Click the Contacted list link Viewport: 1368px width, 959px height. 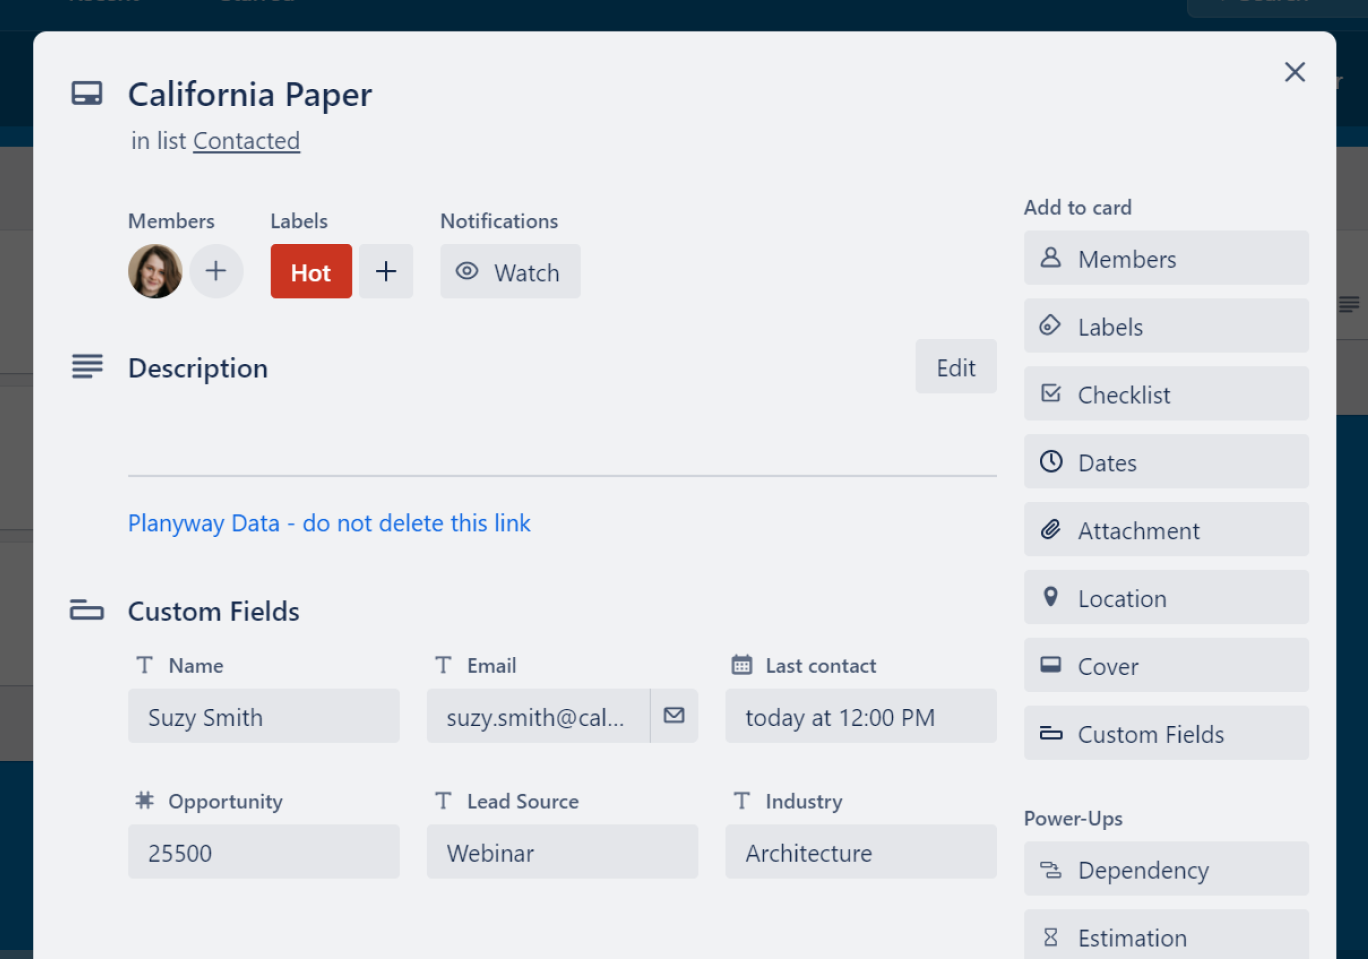coord(246,141)
